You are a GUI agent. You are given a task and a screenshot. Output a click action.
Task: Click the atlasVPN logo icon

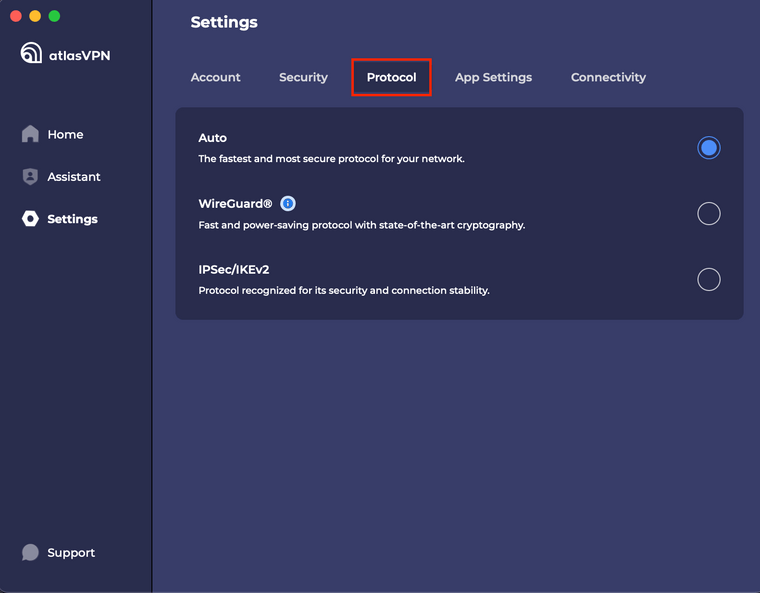tap(31, 53)
